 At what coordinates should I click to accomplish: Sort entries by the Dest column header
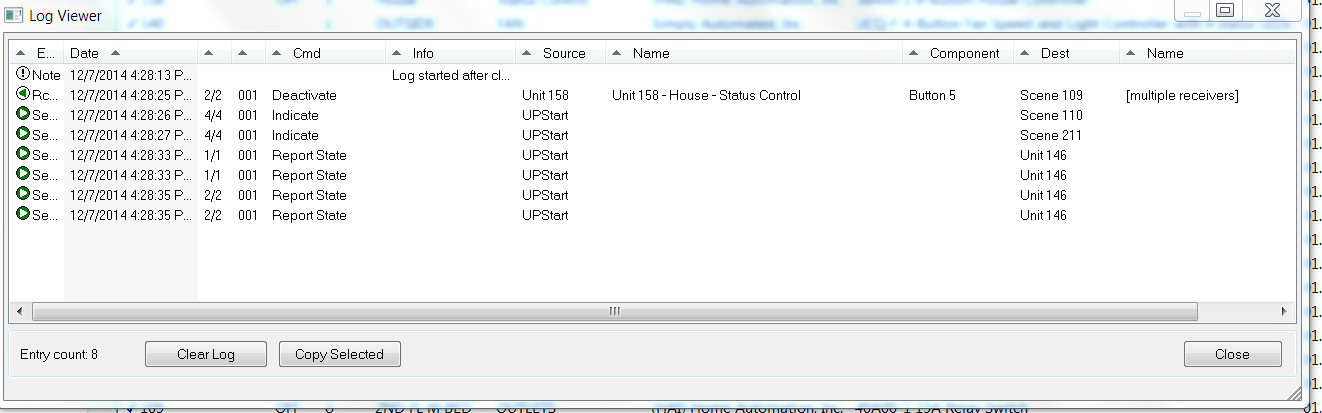[1054, 53]
